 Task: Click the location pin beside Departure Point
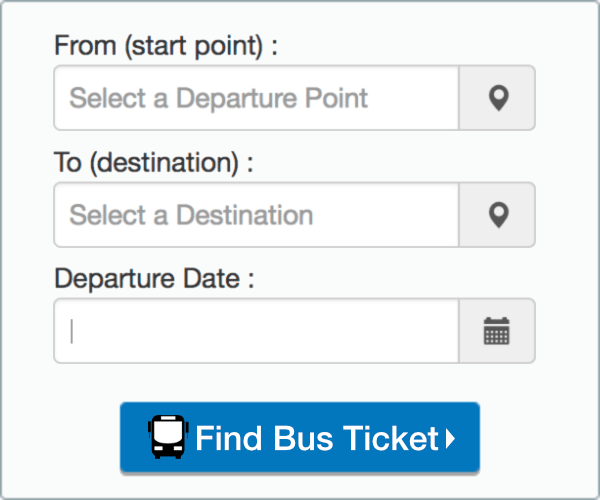pyautogui.click(x=497, y=98)
